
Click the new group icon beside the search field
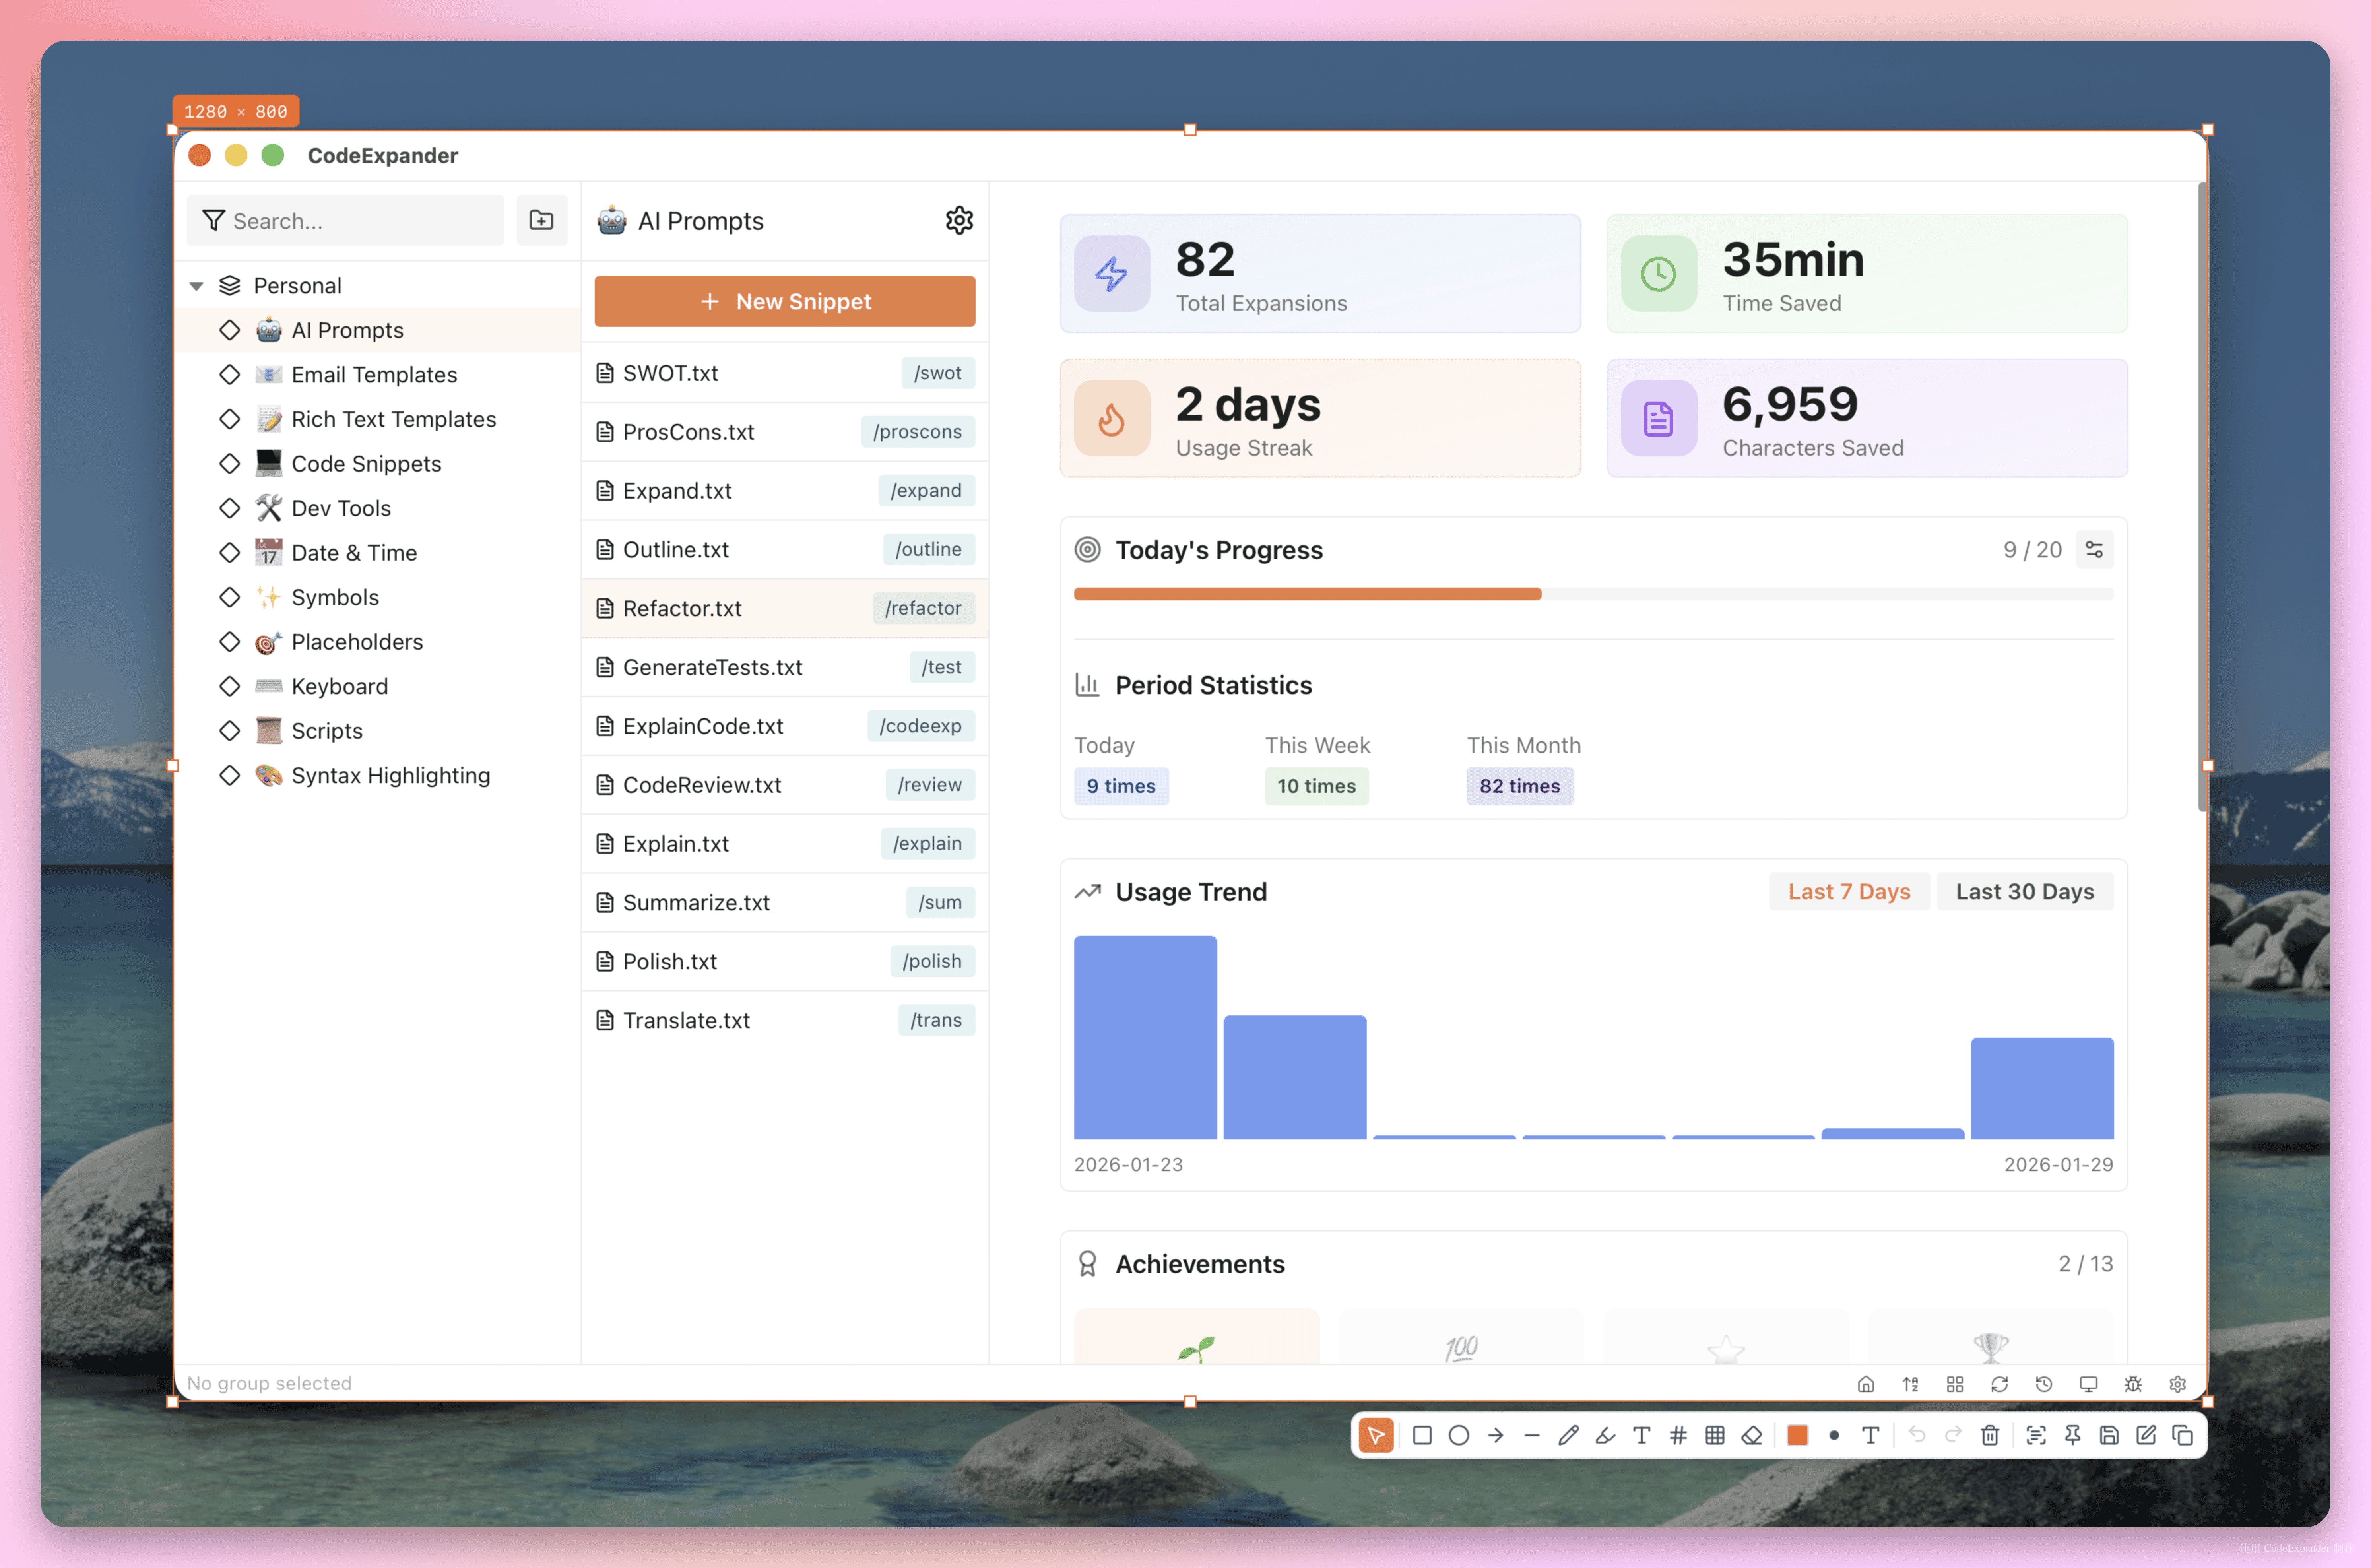(541, 220)
